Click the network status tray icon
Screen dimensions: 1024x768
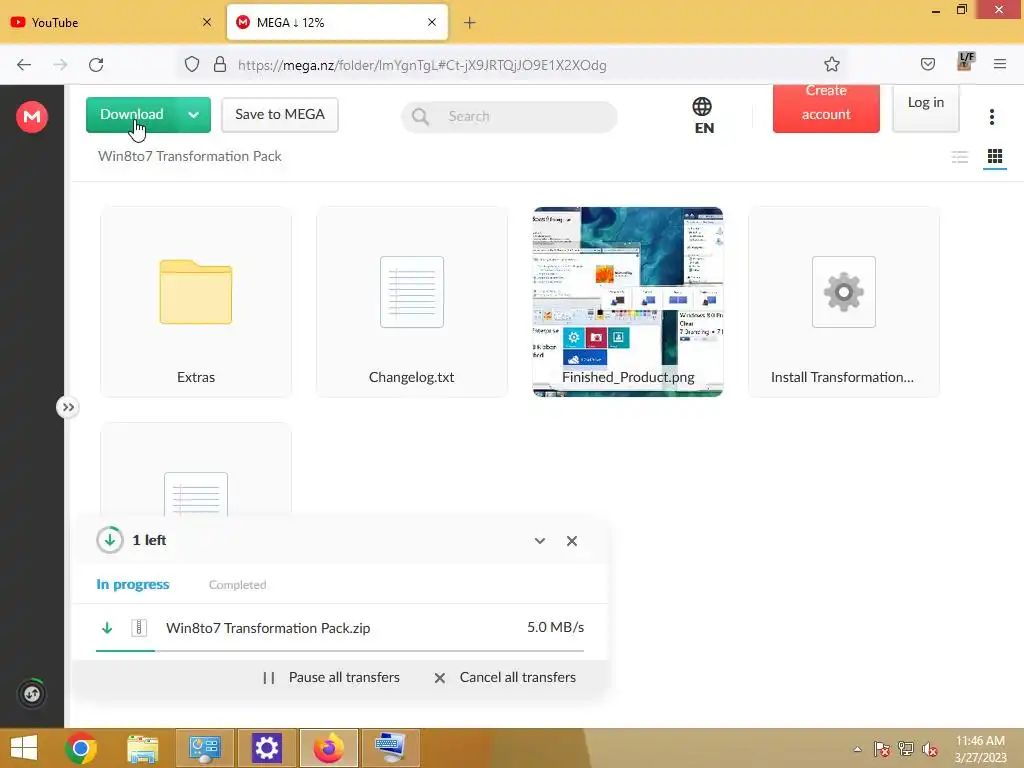coord(906,749)
